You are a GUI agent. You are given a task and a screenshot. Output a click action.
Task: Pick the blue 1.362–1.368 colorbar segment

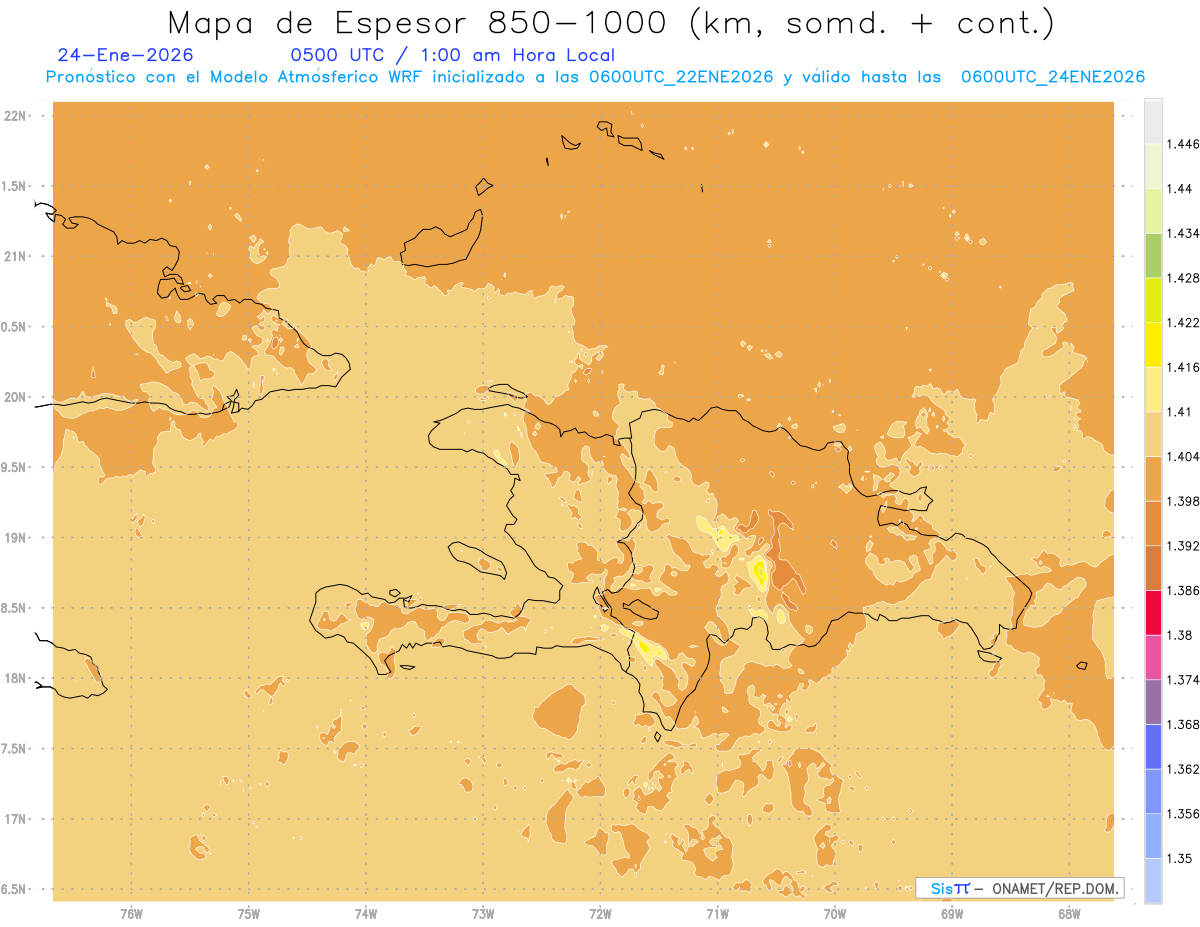(x=1153, y=747)
